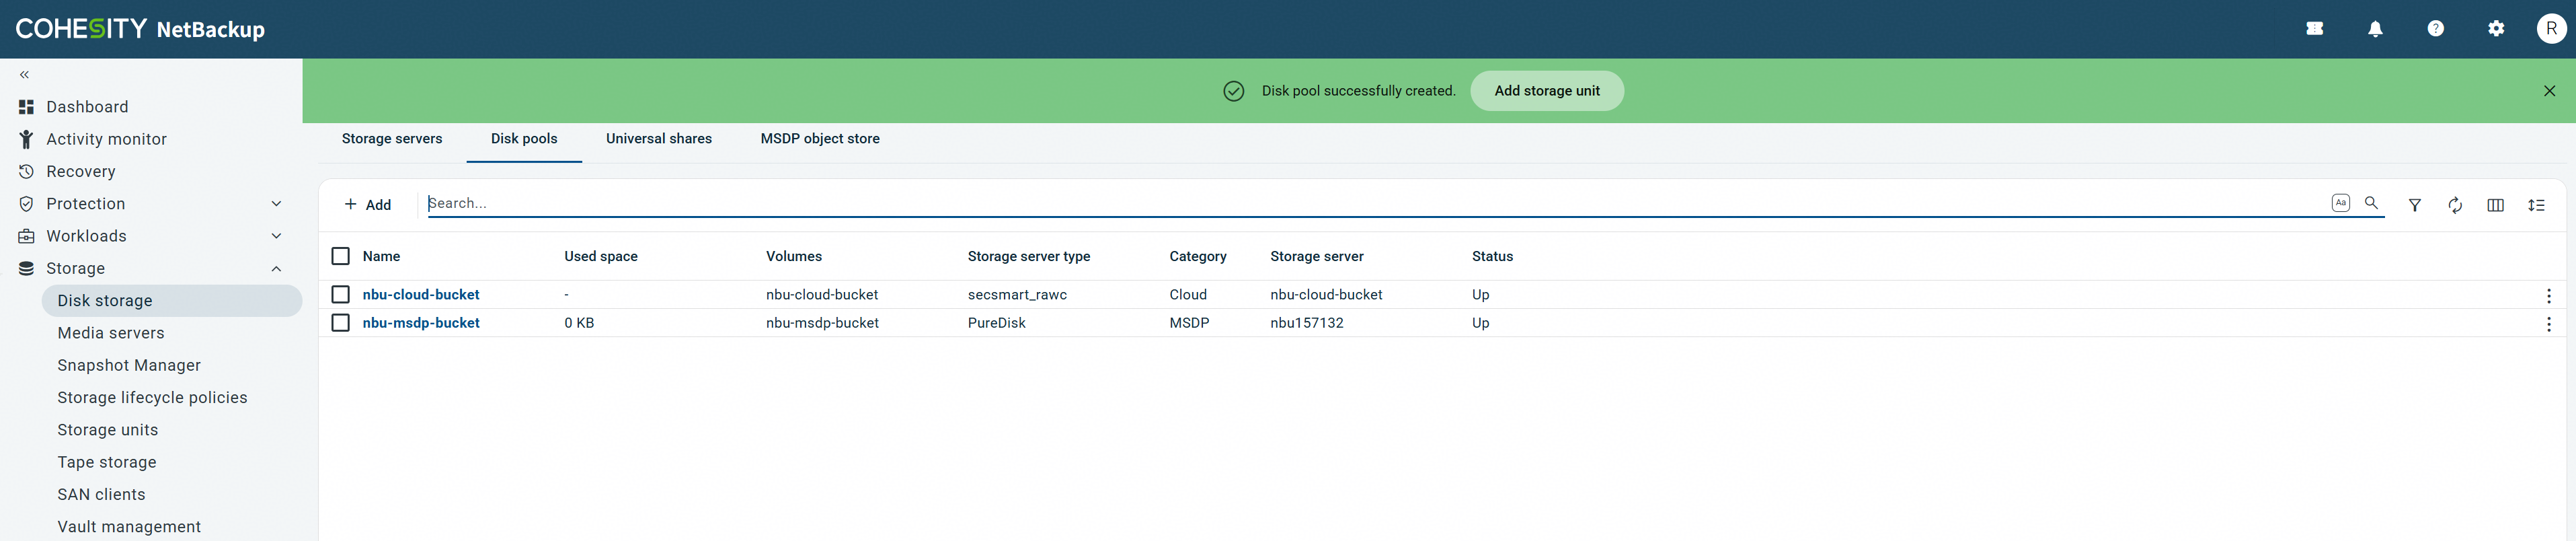Open actions menu for nbu-cloud-bucket row
Image resolution: width=2576 pixels, height=541 pixels.
(2548, 295)
